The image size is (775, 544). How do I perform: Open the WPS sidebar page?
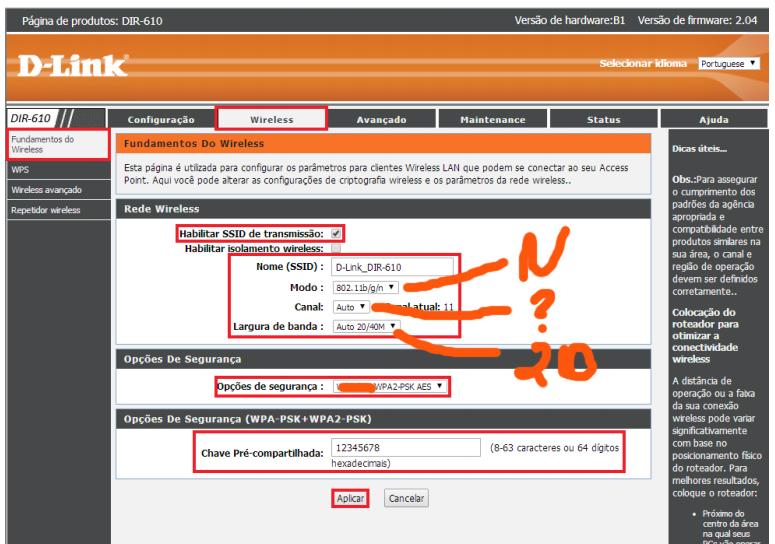click(58, 169)
